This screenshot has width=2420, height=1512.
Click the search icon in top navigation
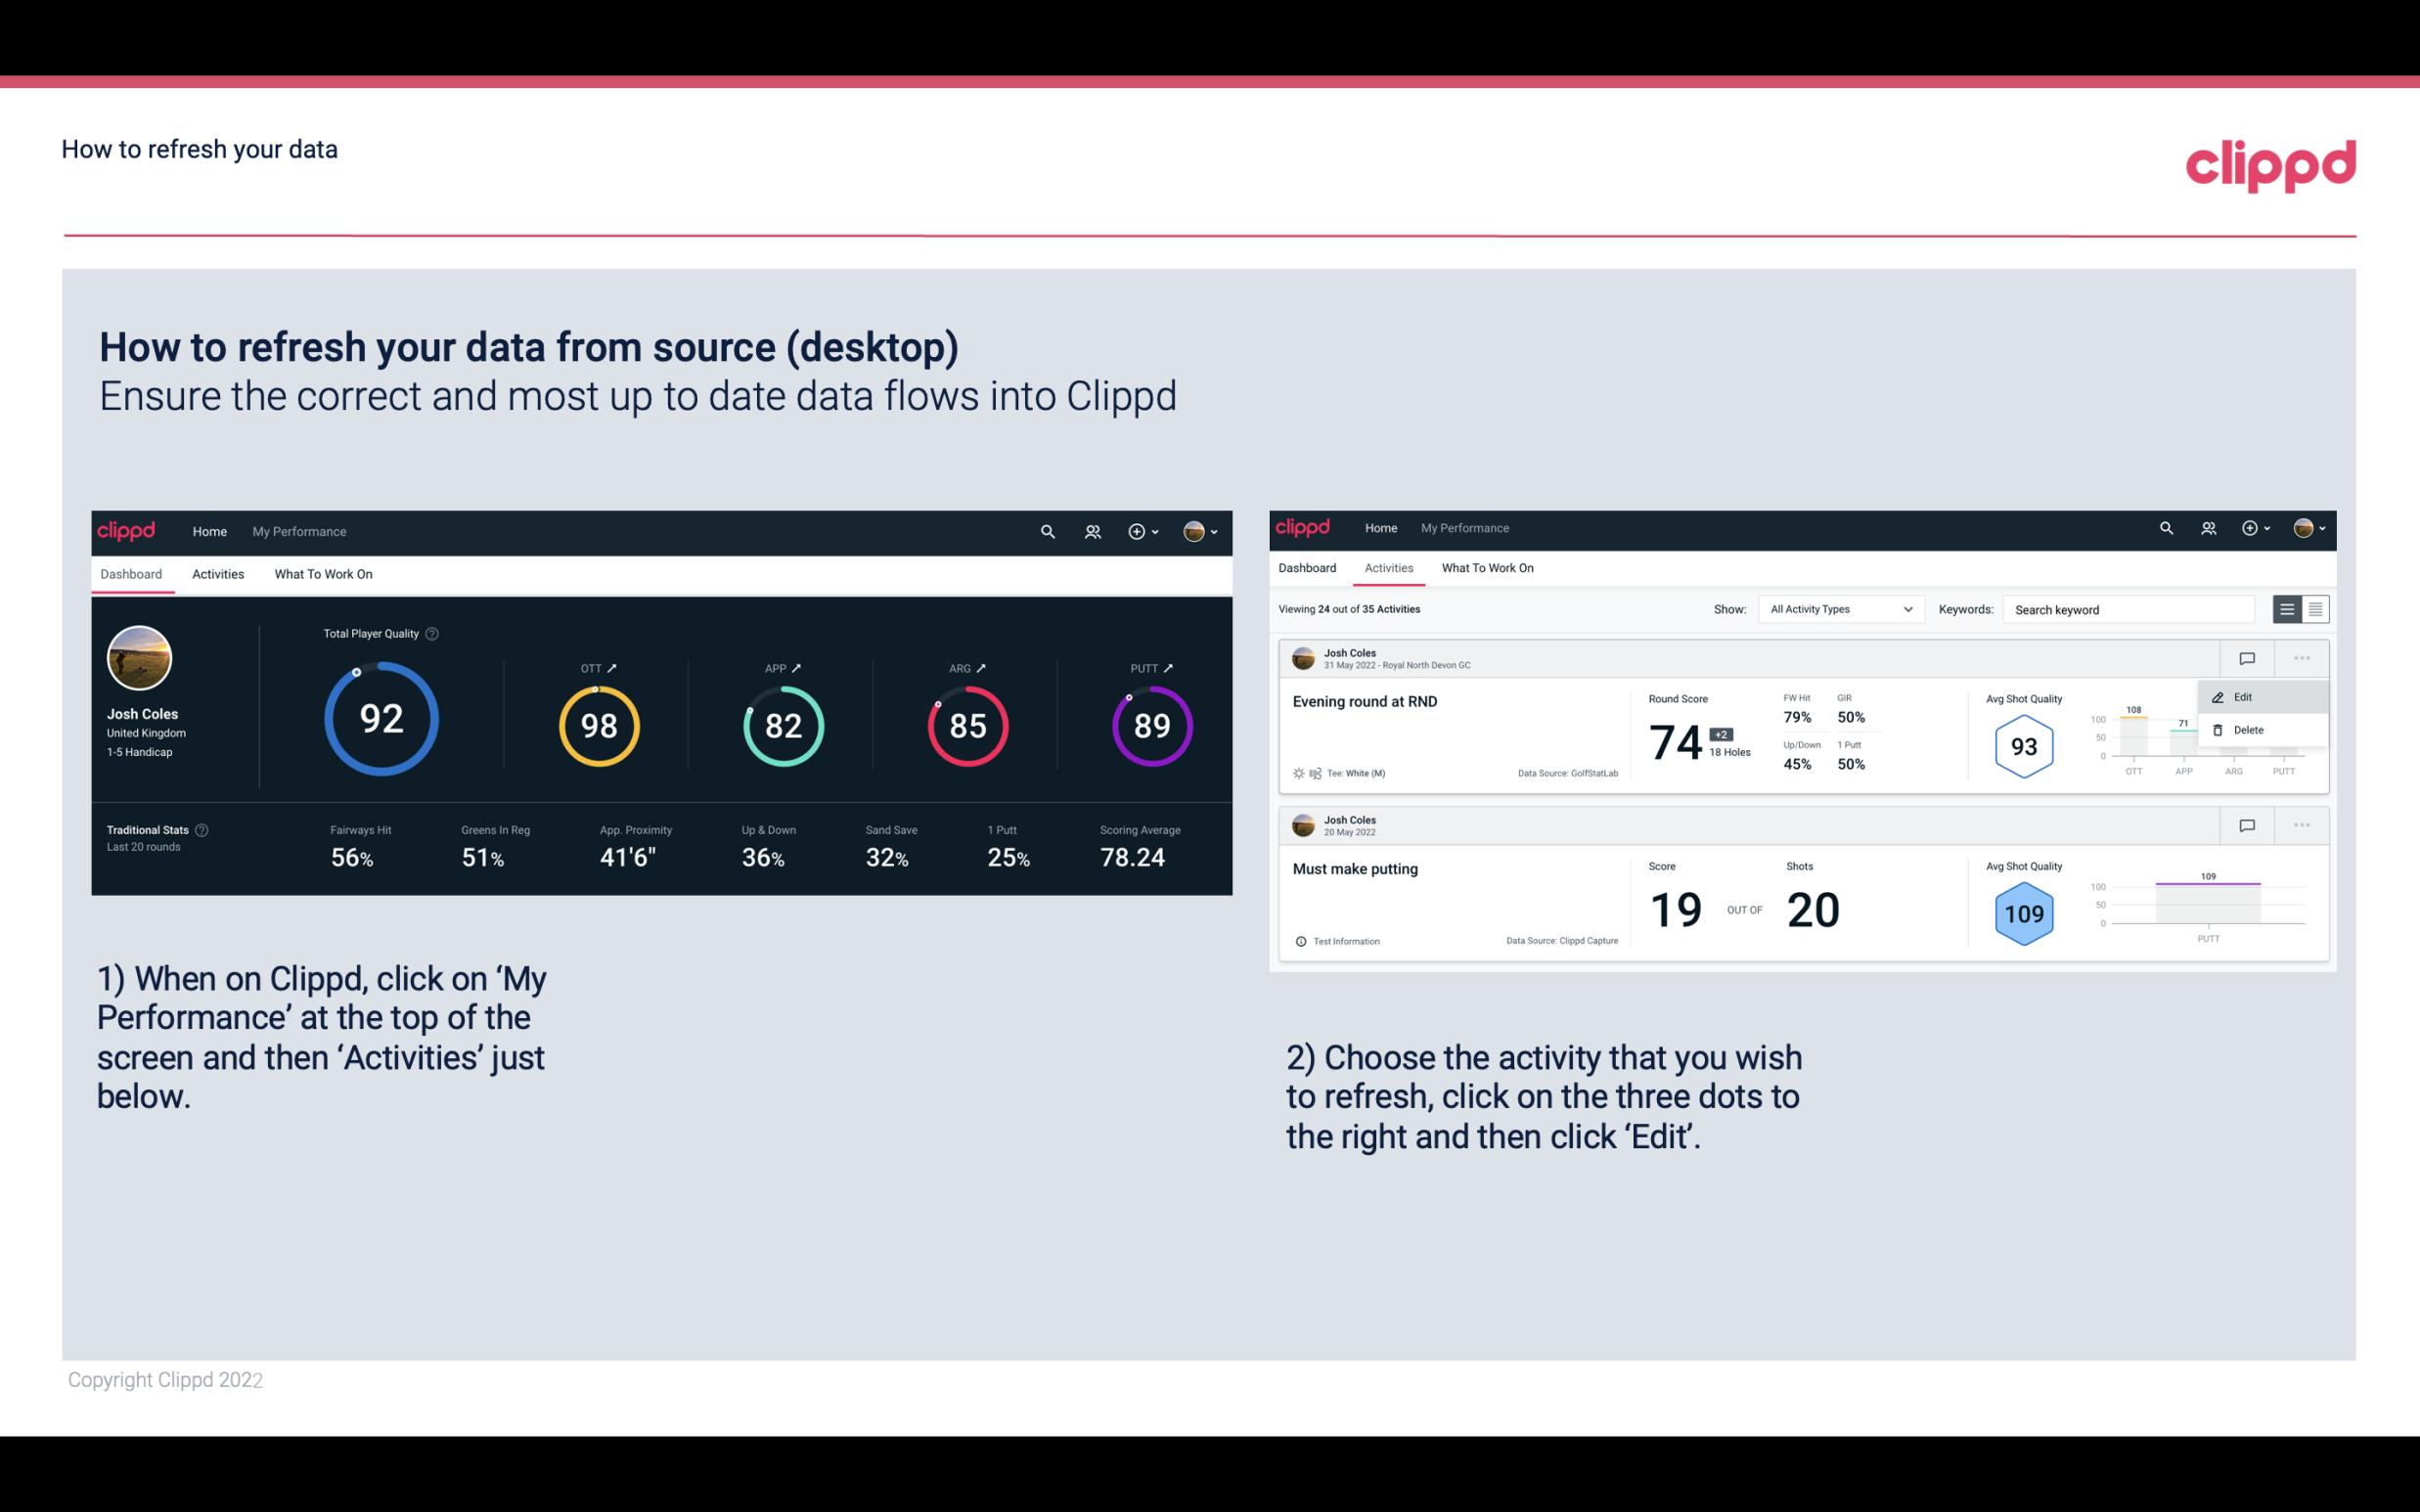point(1046,529)
